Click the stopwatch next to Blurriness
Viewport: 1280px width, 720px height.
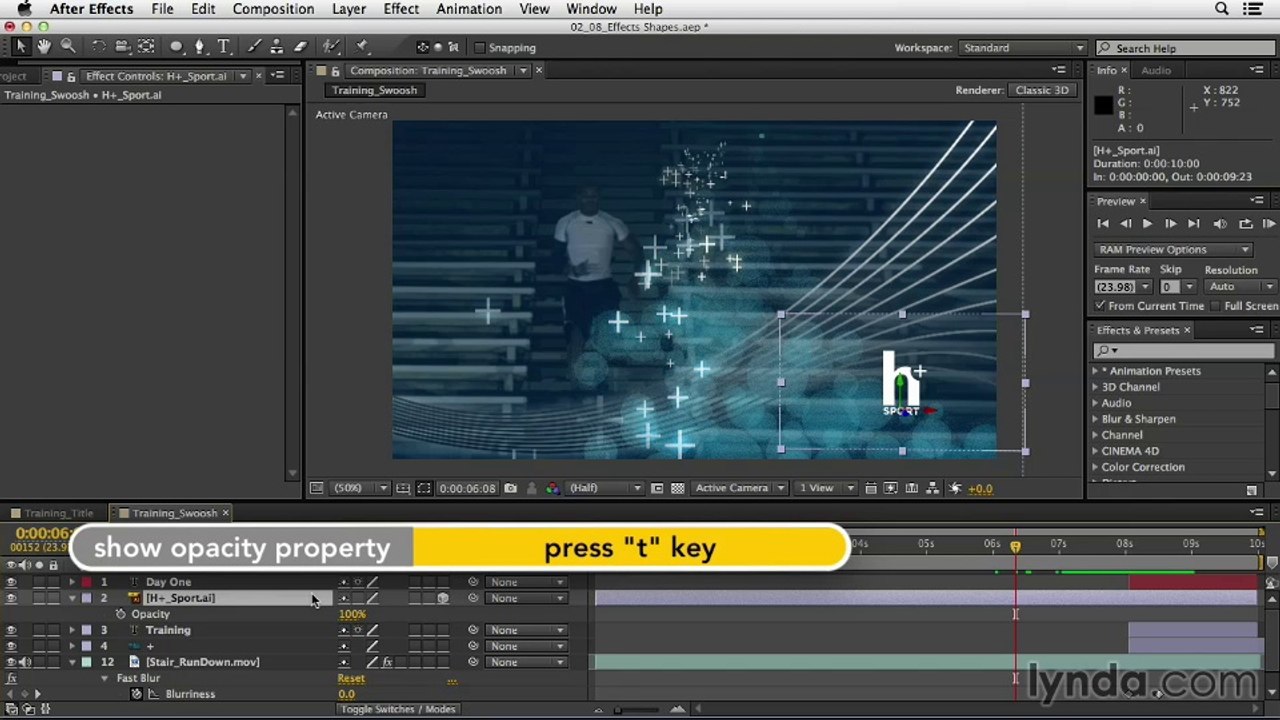pyautogui.click(x=136, y=694)
